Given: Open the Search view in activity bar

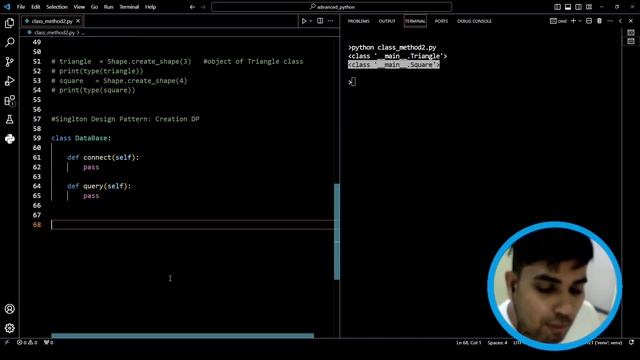Looking at the screenshot, I should coord(9,42).
